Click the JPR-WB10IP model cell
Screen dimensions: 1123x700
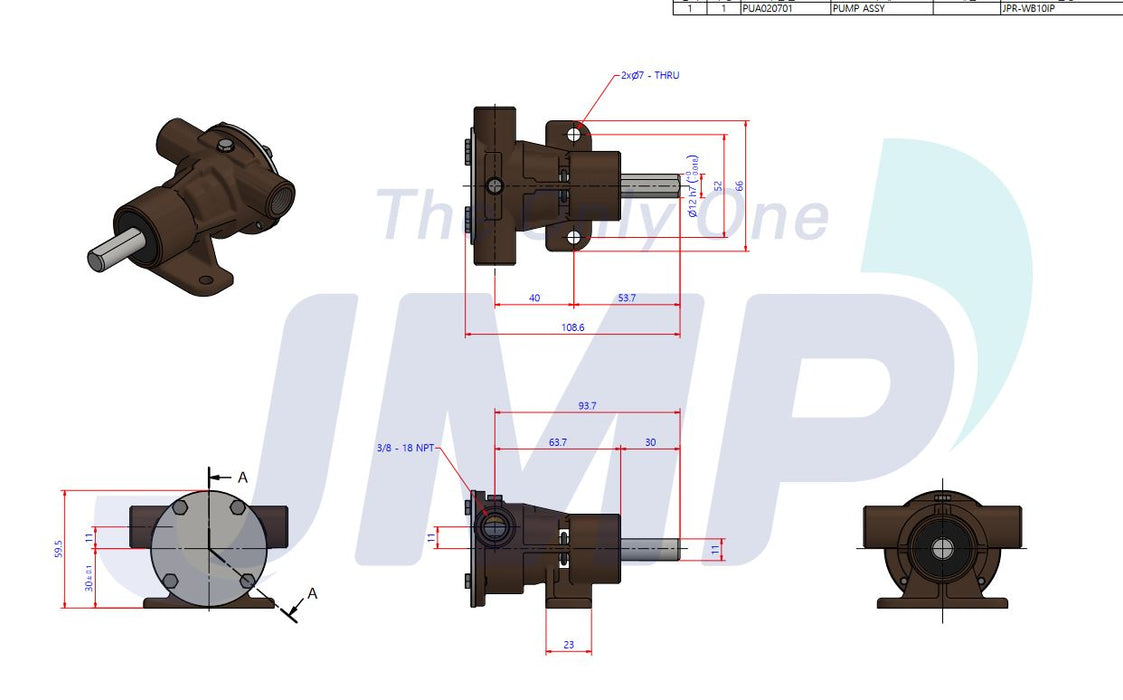pyautogui.click(x=1061, y=9)
